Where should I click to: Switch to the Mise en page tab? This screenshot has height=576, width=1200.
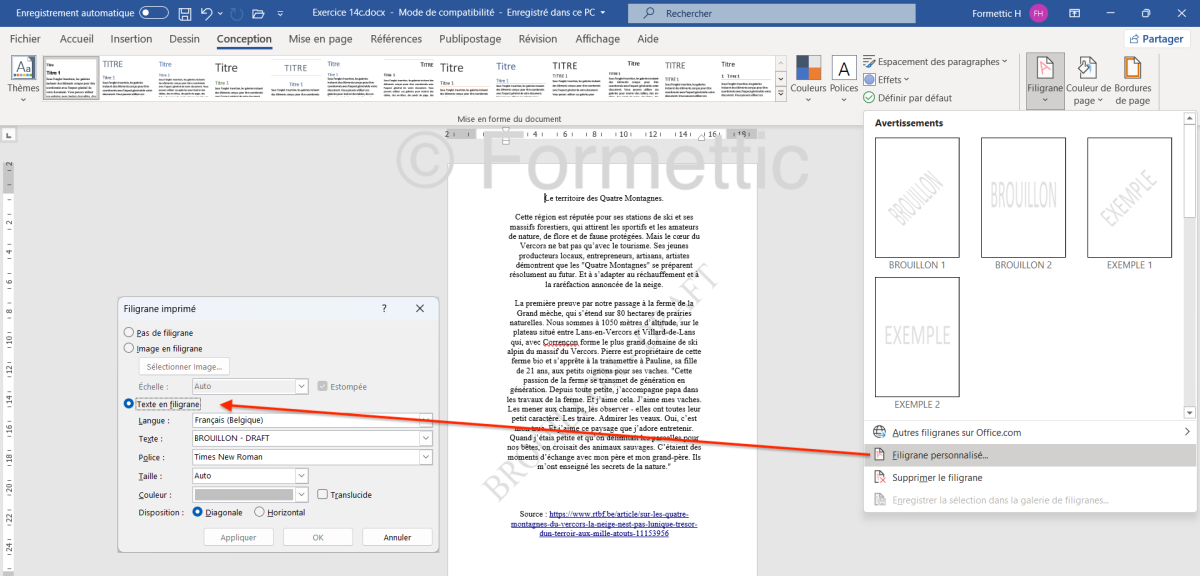(x=320, y=39)
